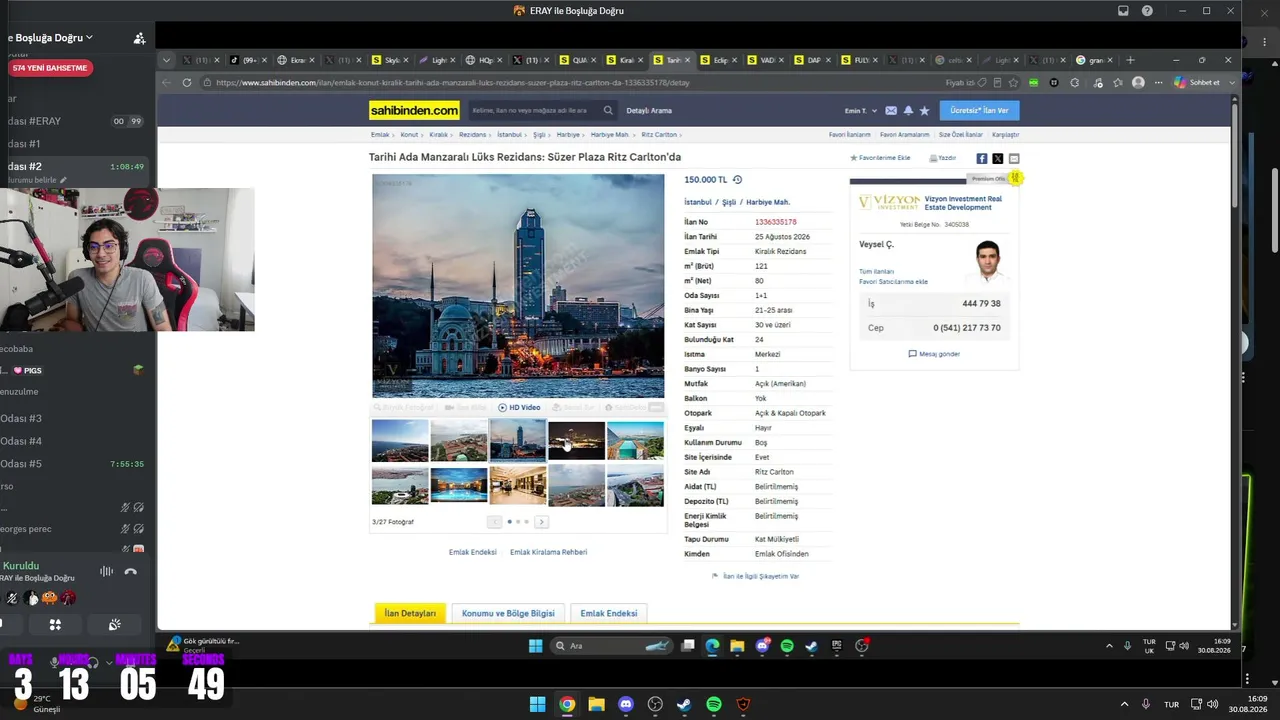Click the Emlak breadcrumb link
Image resolution: width=1280 pixels, height=720 pixels.
pyautogui.click(x=380, y=134)
